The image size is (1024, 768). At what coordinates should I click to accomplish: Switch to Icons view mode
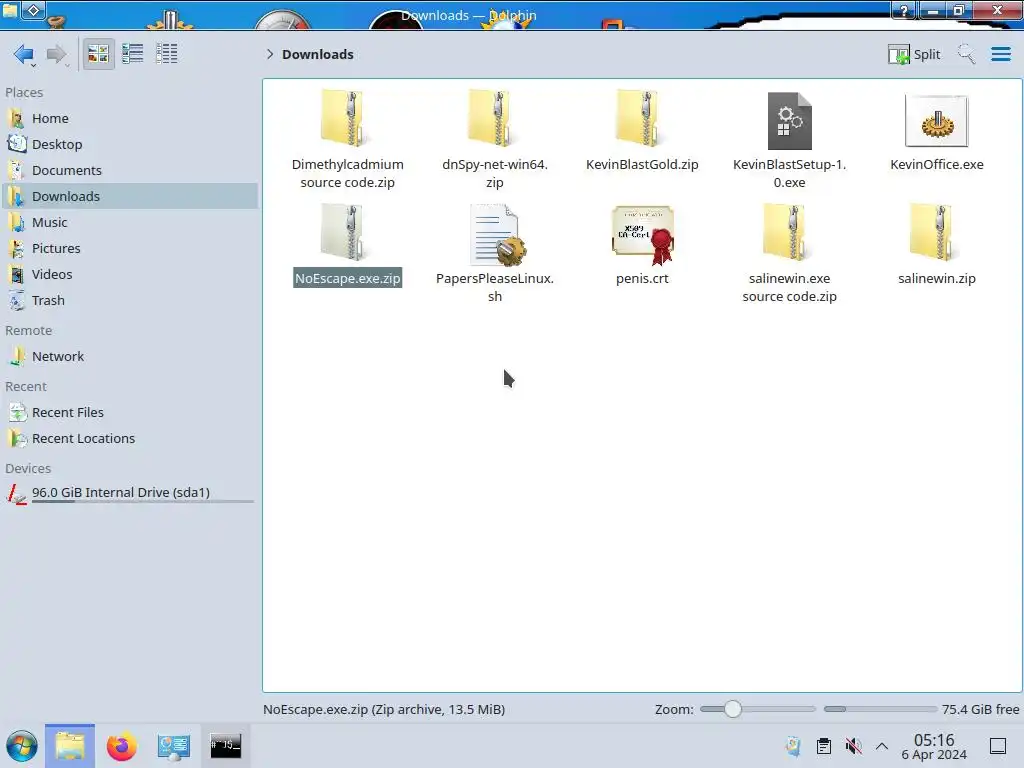[98, 54]
